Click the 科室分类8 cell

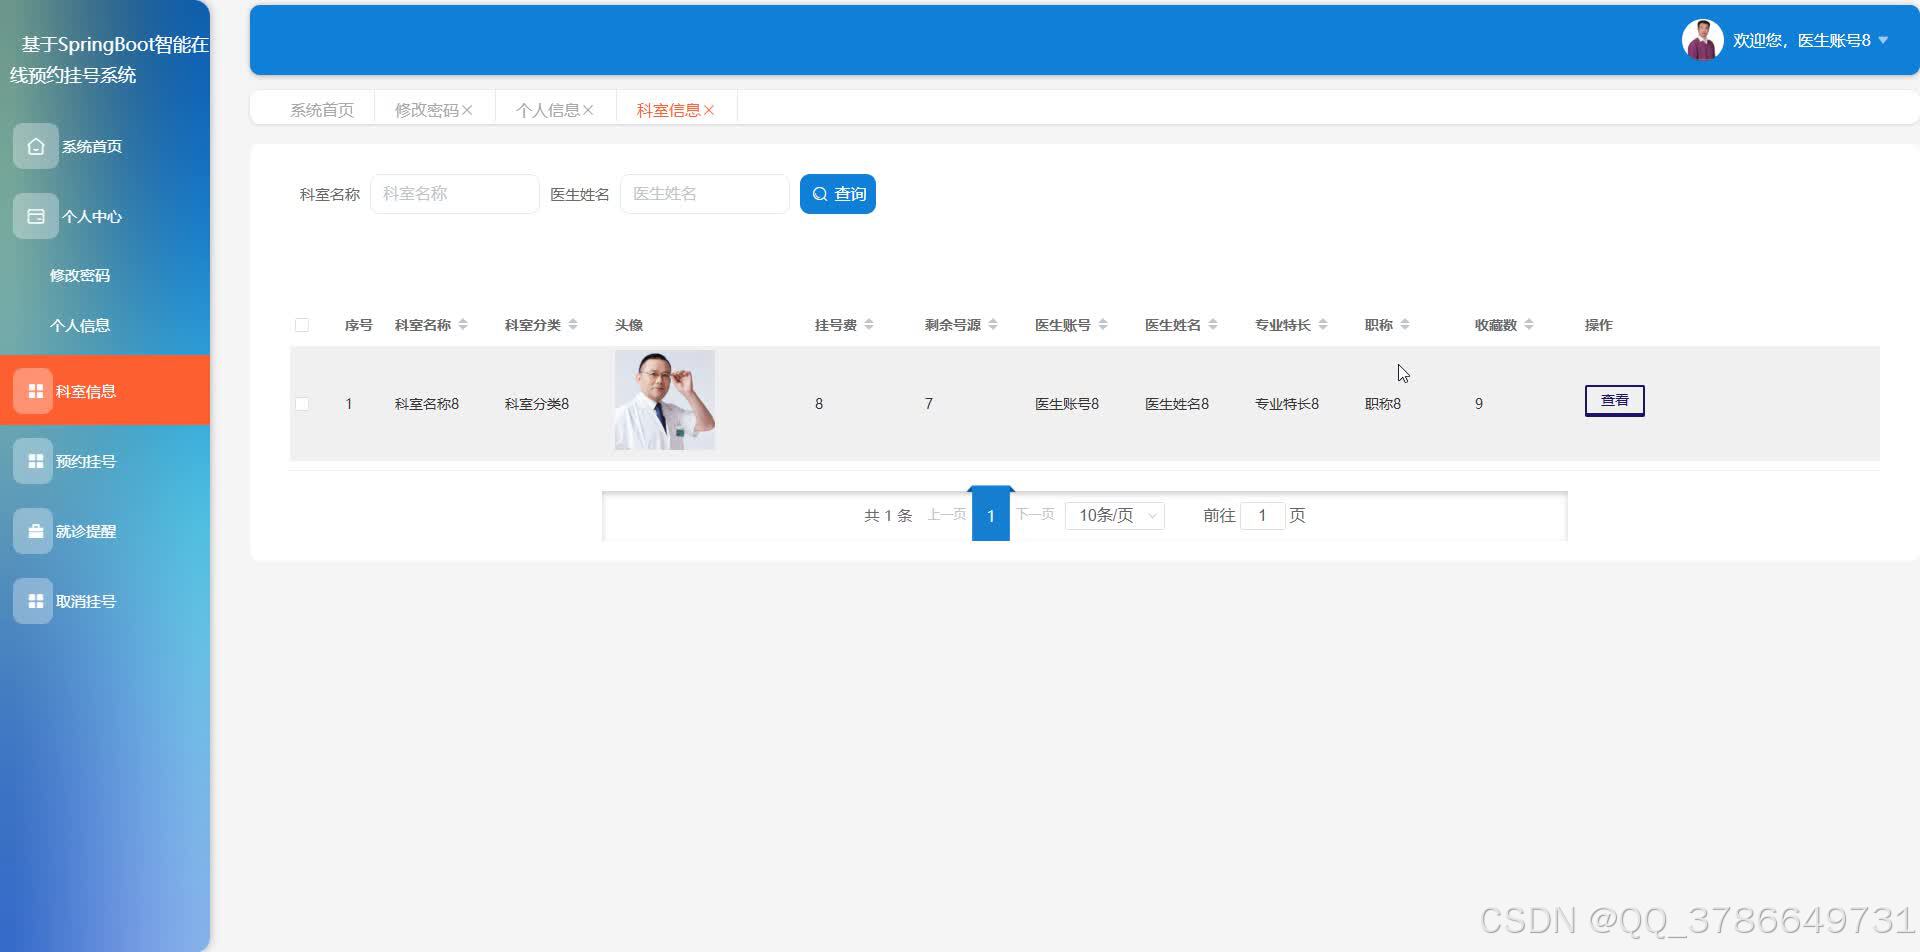click(537, 404)
